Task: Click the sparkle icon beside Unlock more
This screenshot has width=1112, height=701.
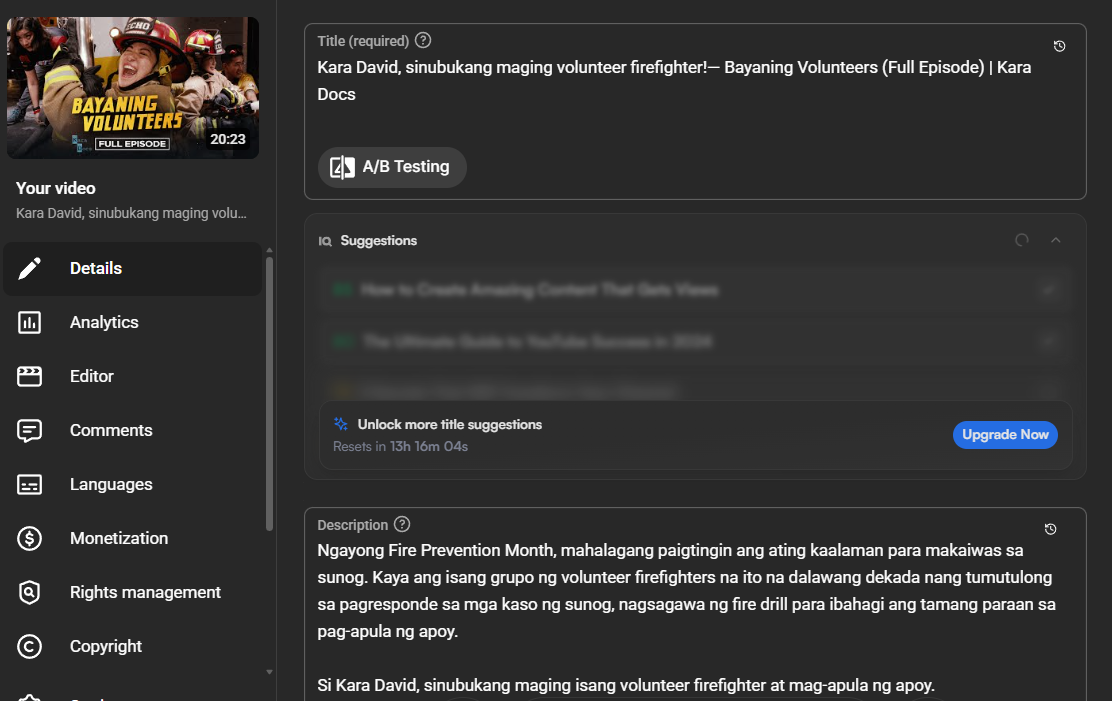Action: [x=340, y=424]
